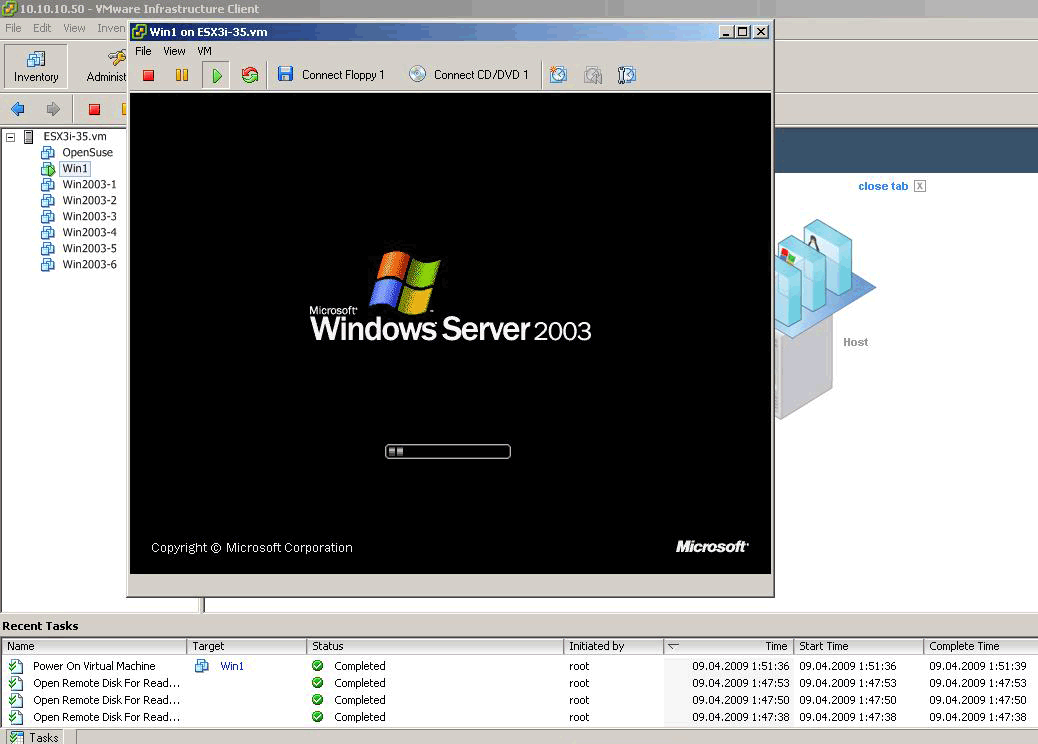The image size is (1038, 744).
Task: Select the ESX3i-35.vm host label
Action: coord(75,136)
